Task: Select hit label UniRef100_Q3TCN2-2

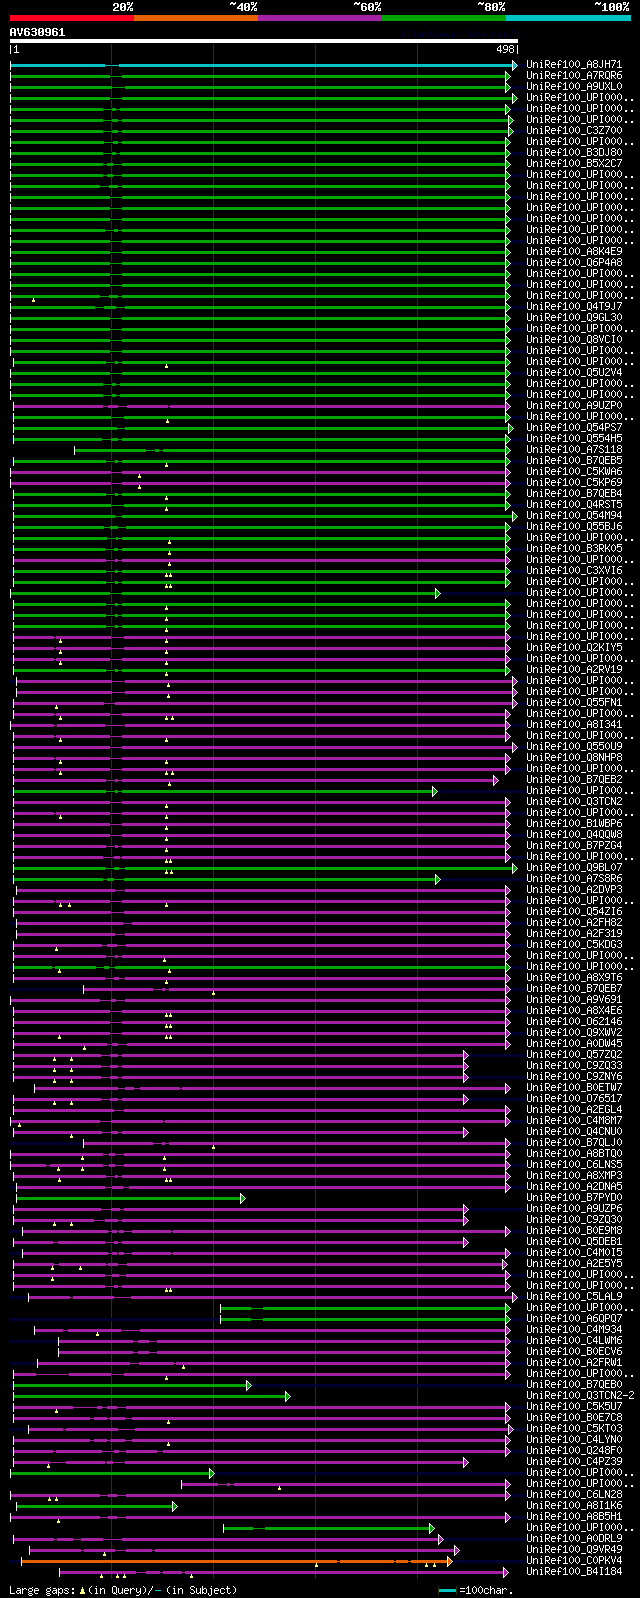Action: 580,1396
